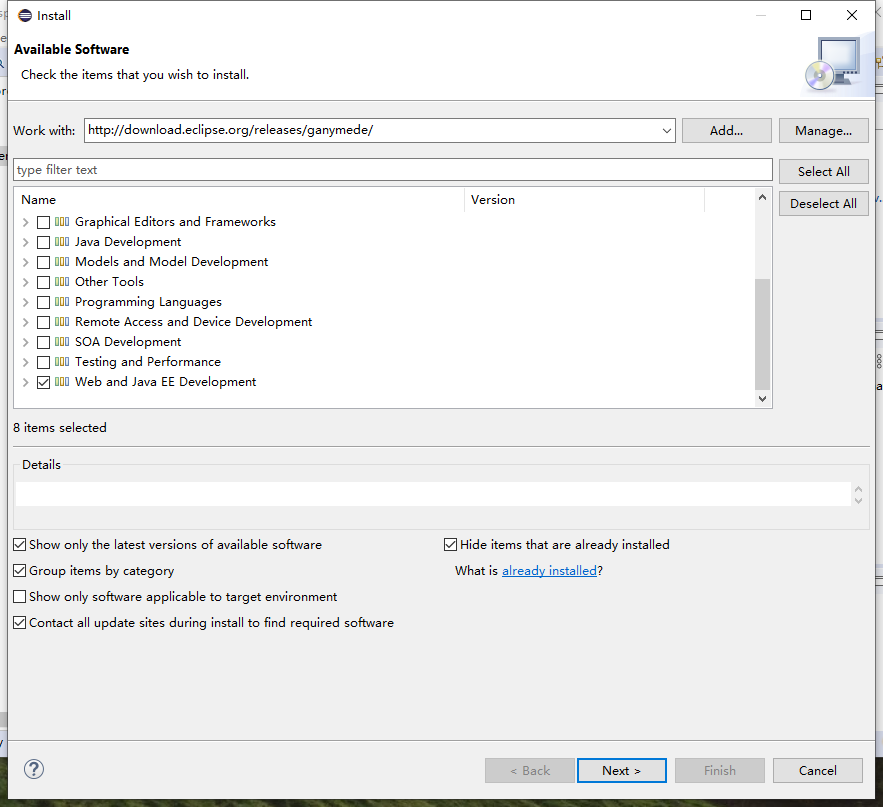Image resolution: width=883 pixels, height=807 pixels.
Task: Check the Other Tools checkbox
Action: coord(43,283)
